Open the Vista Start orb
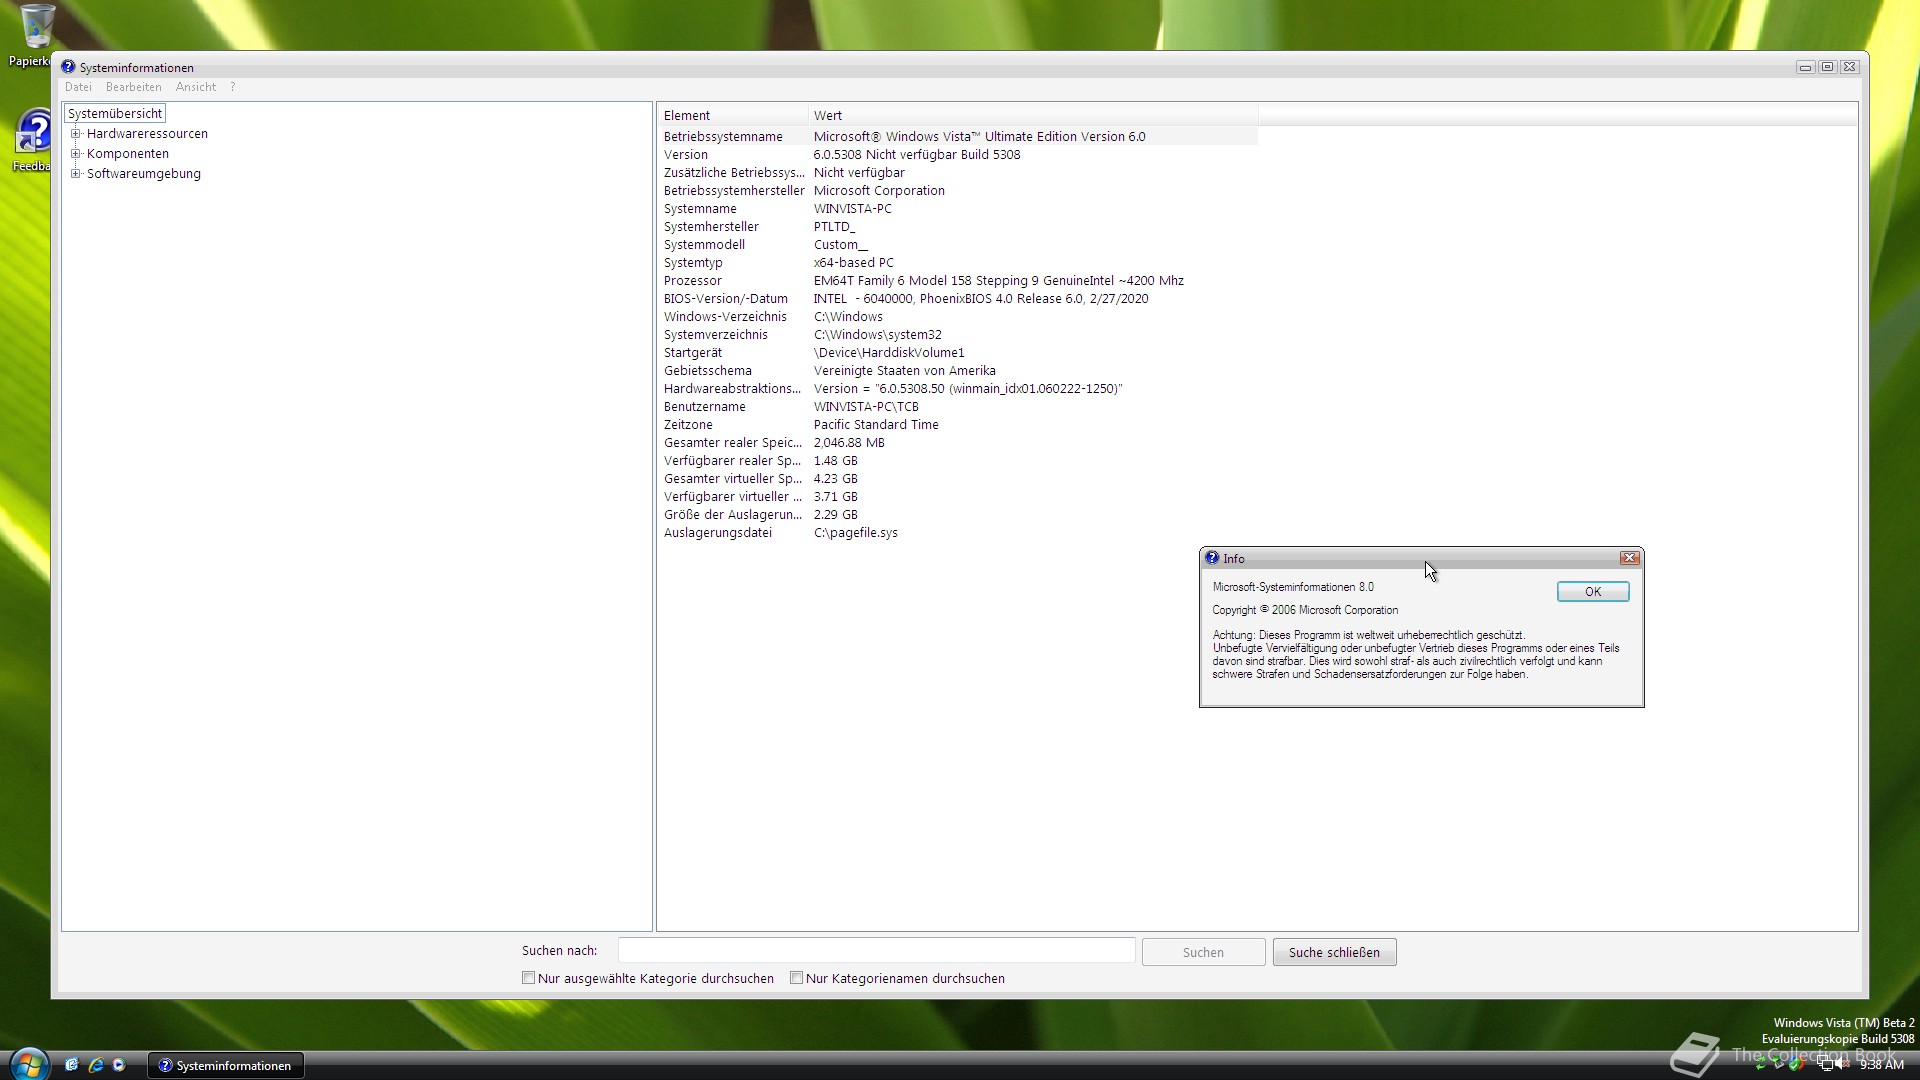Screen dimensions: 1920x1080 tap(28, 1064)
